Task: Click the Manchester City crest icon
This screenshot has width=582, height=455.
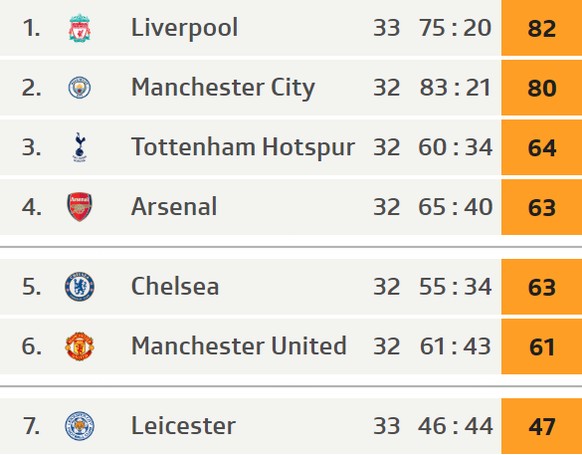Action: coord(79,88)
